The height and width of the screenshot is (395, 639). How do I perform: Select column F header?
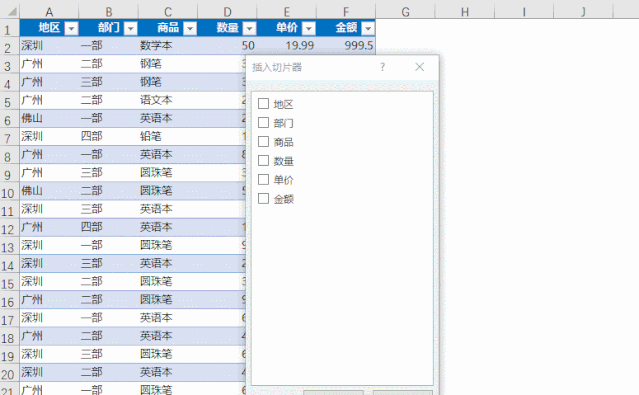click(346, 12)
